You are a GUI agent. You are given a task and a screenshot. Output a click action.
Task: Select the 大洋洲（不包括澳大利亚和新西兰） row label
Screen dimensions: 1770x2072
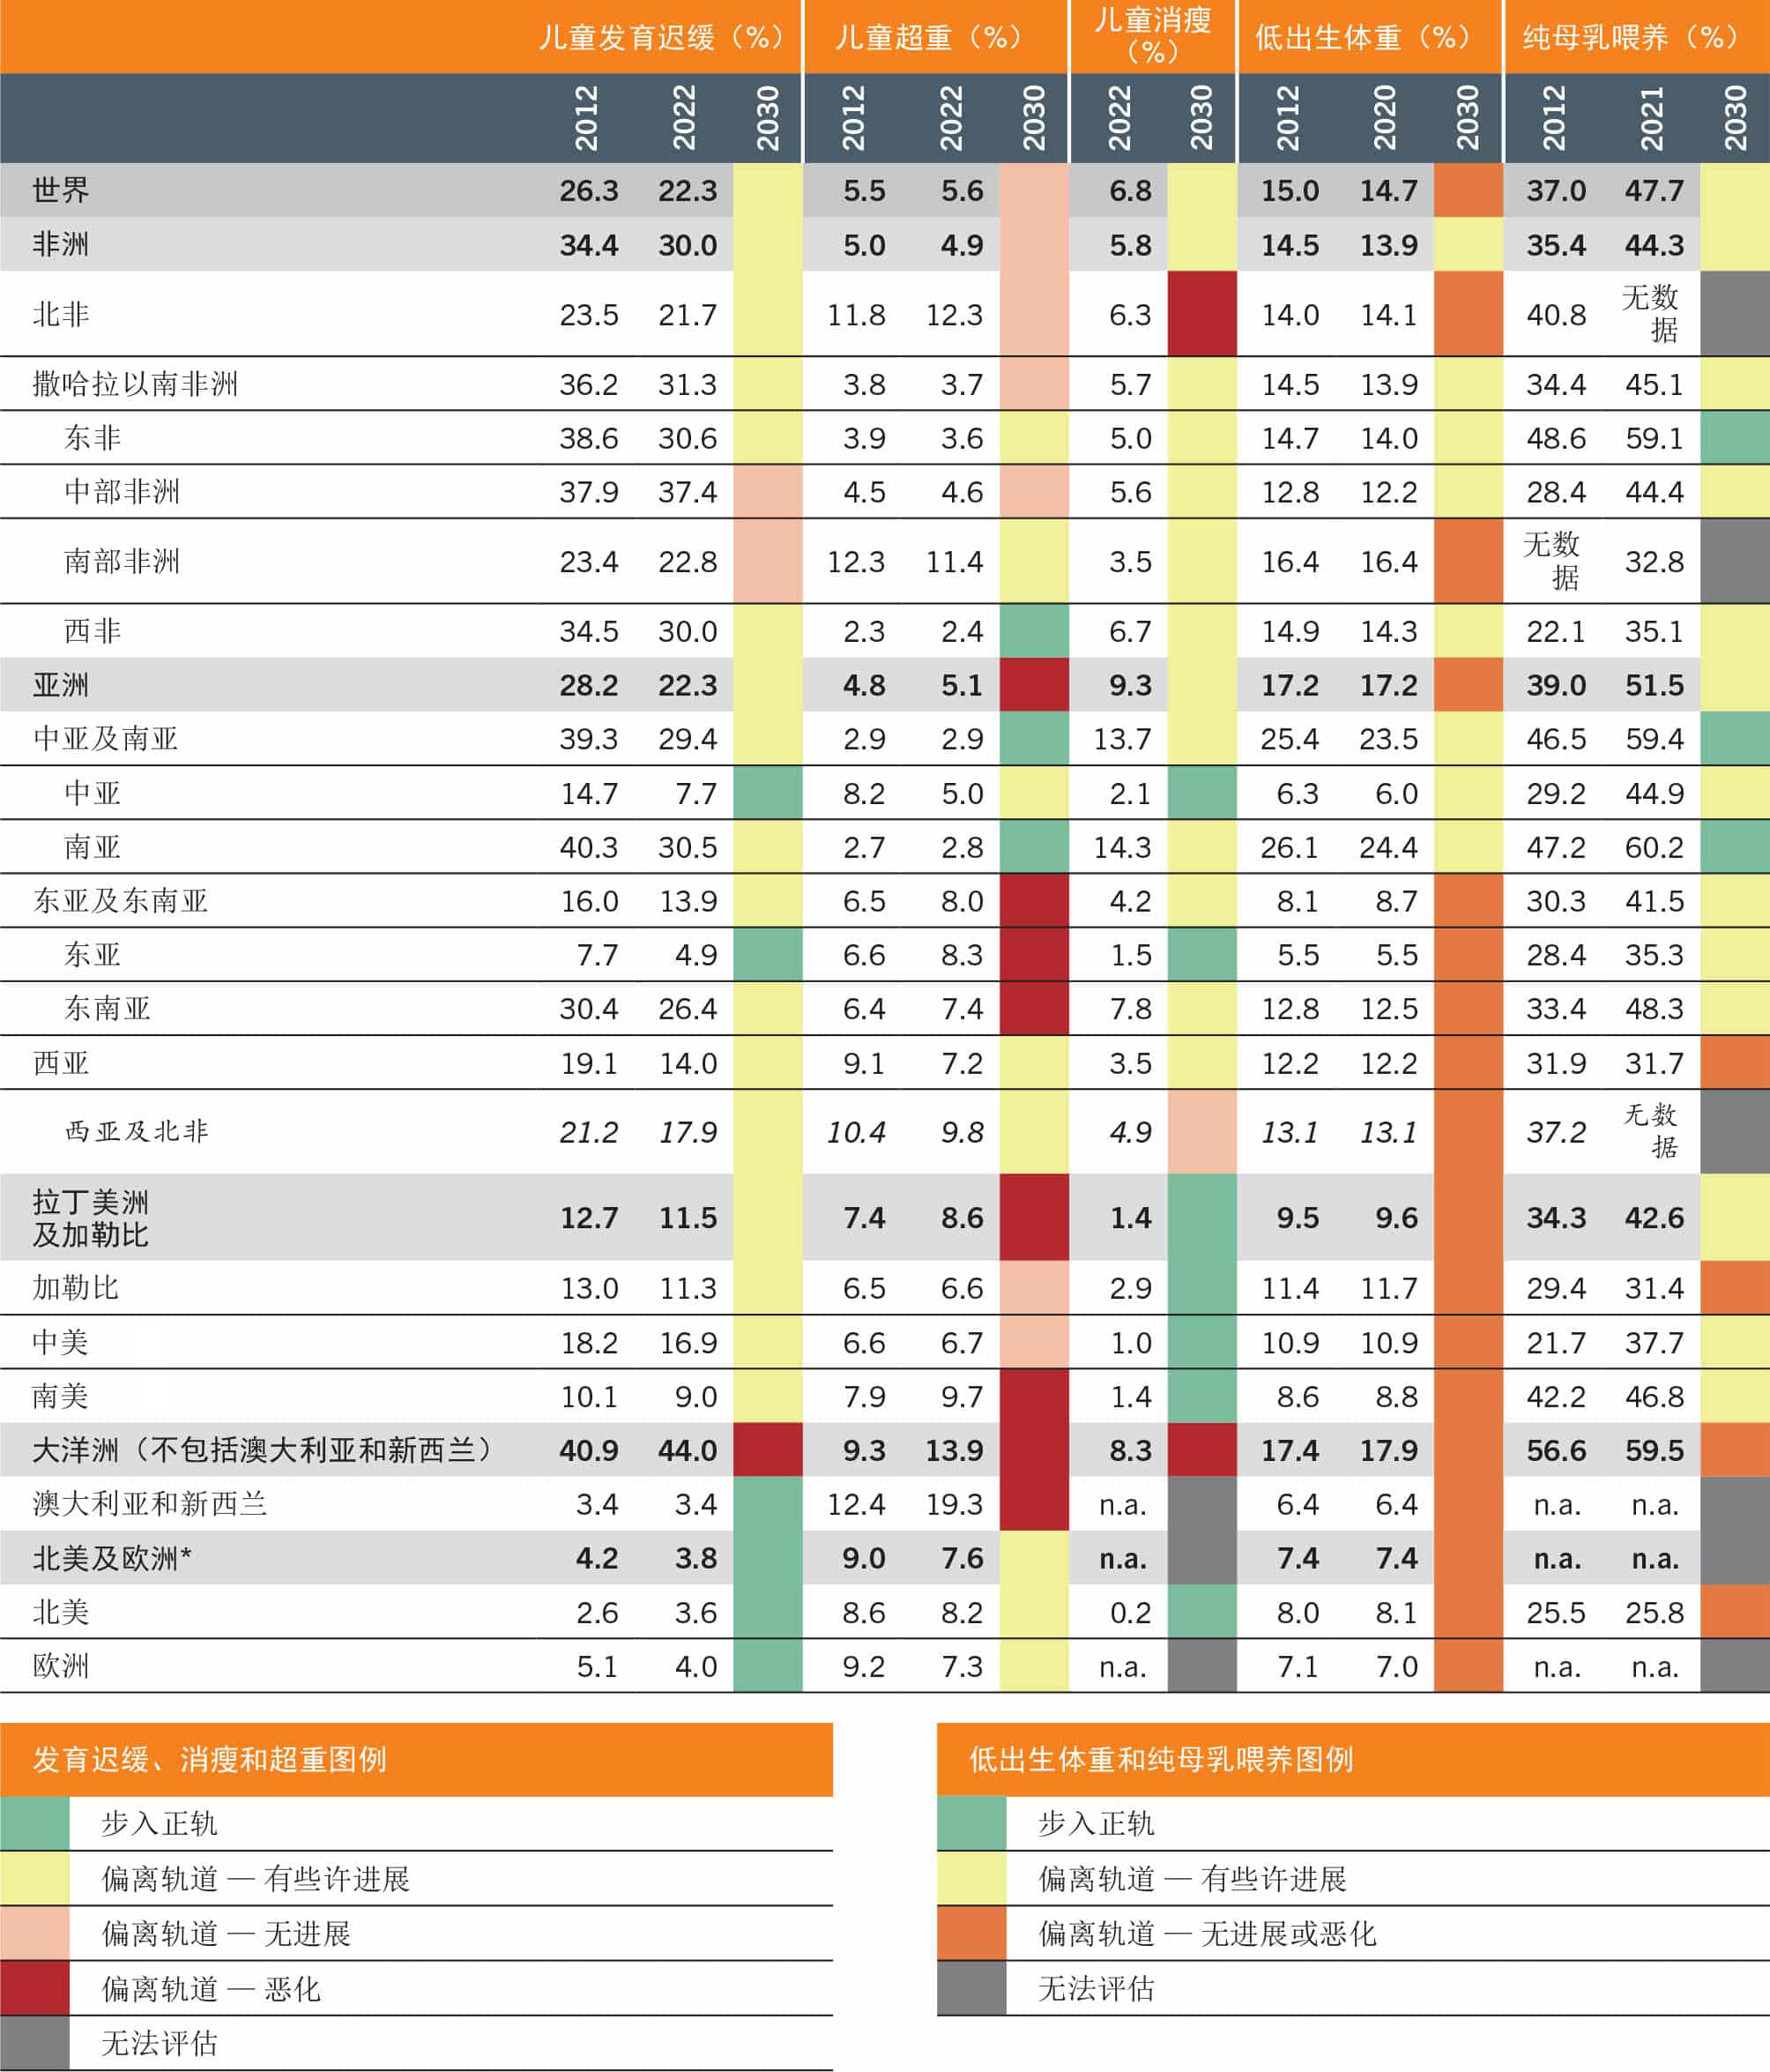263,1449
